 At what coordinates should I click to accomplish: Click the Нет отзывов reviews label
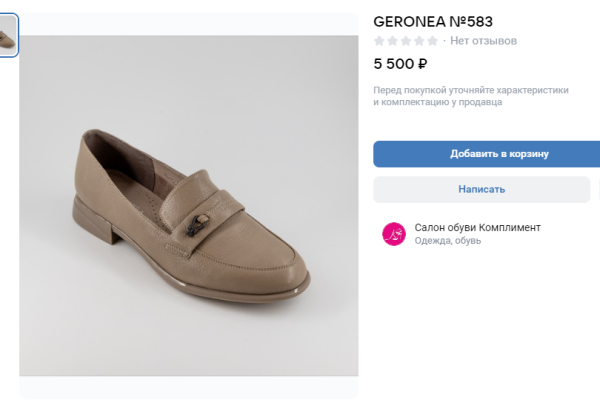click(484, 41)
